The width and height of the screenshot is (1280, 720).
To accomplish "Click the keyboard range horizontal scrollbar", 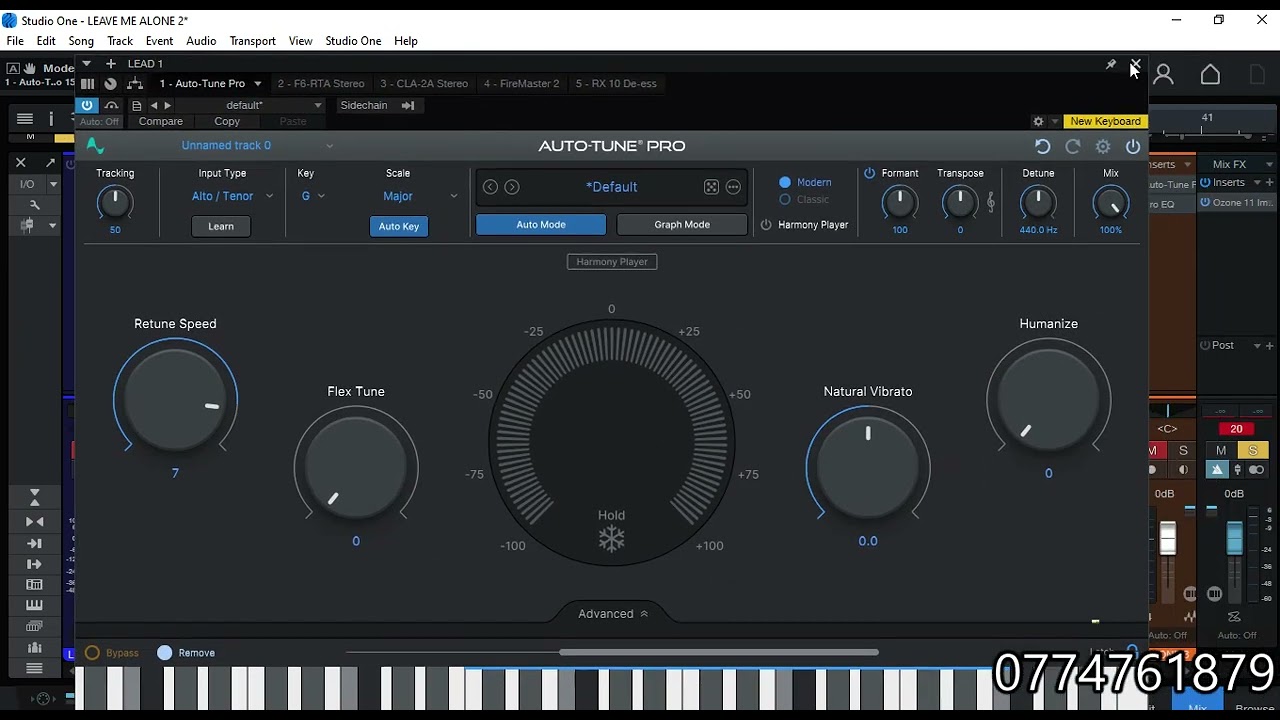I will point(718,653).
